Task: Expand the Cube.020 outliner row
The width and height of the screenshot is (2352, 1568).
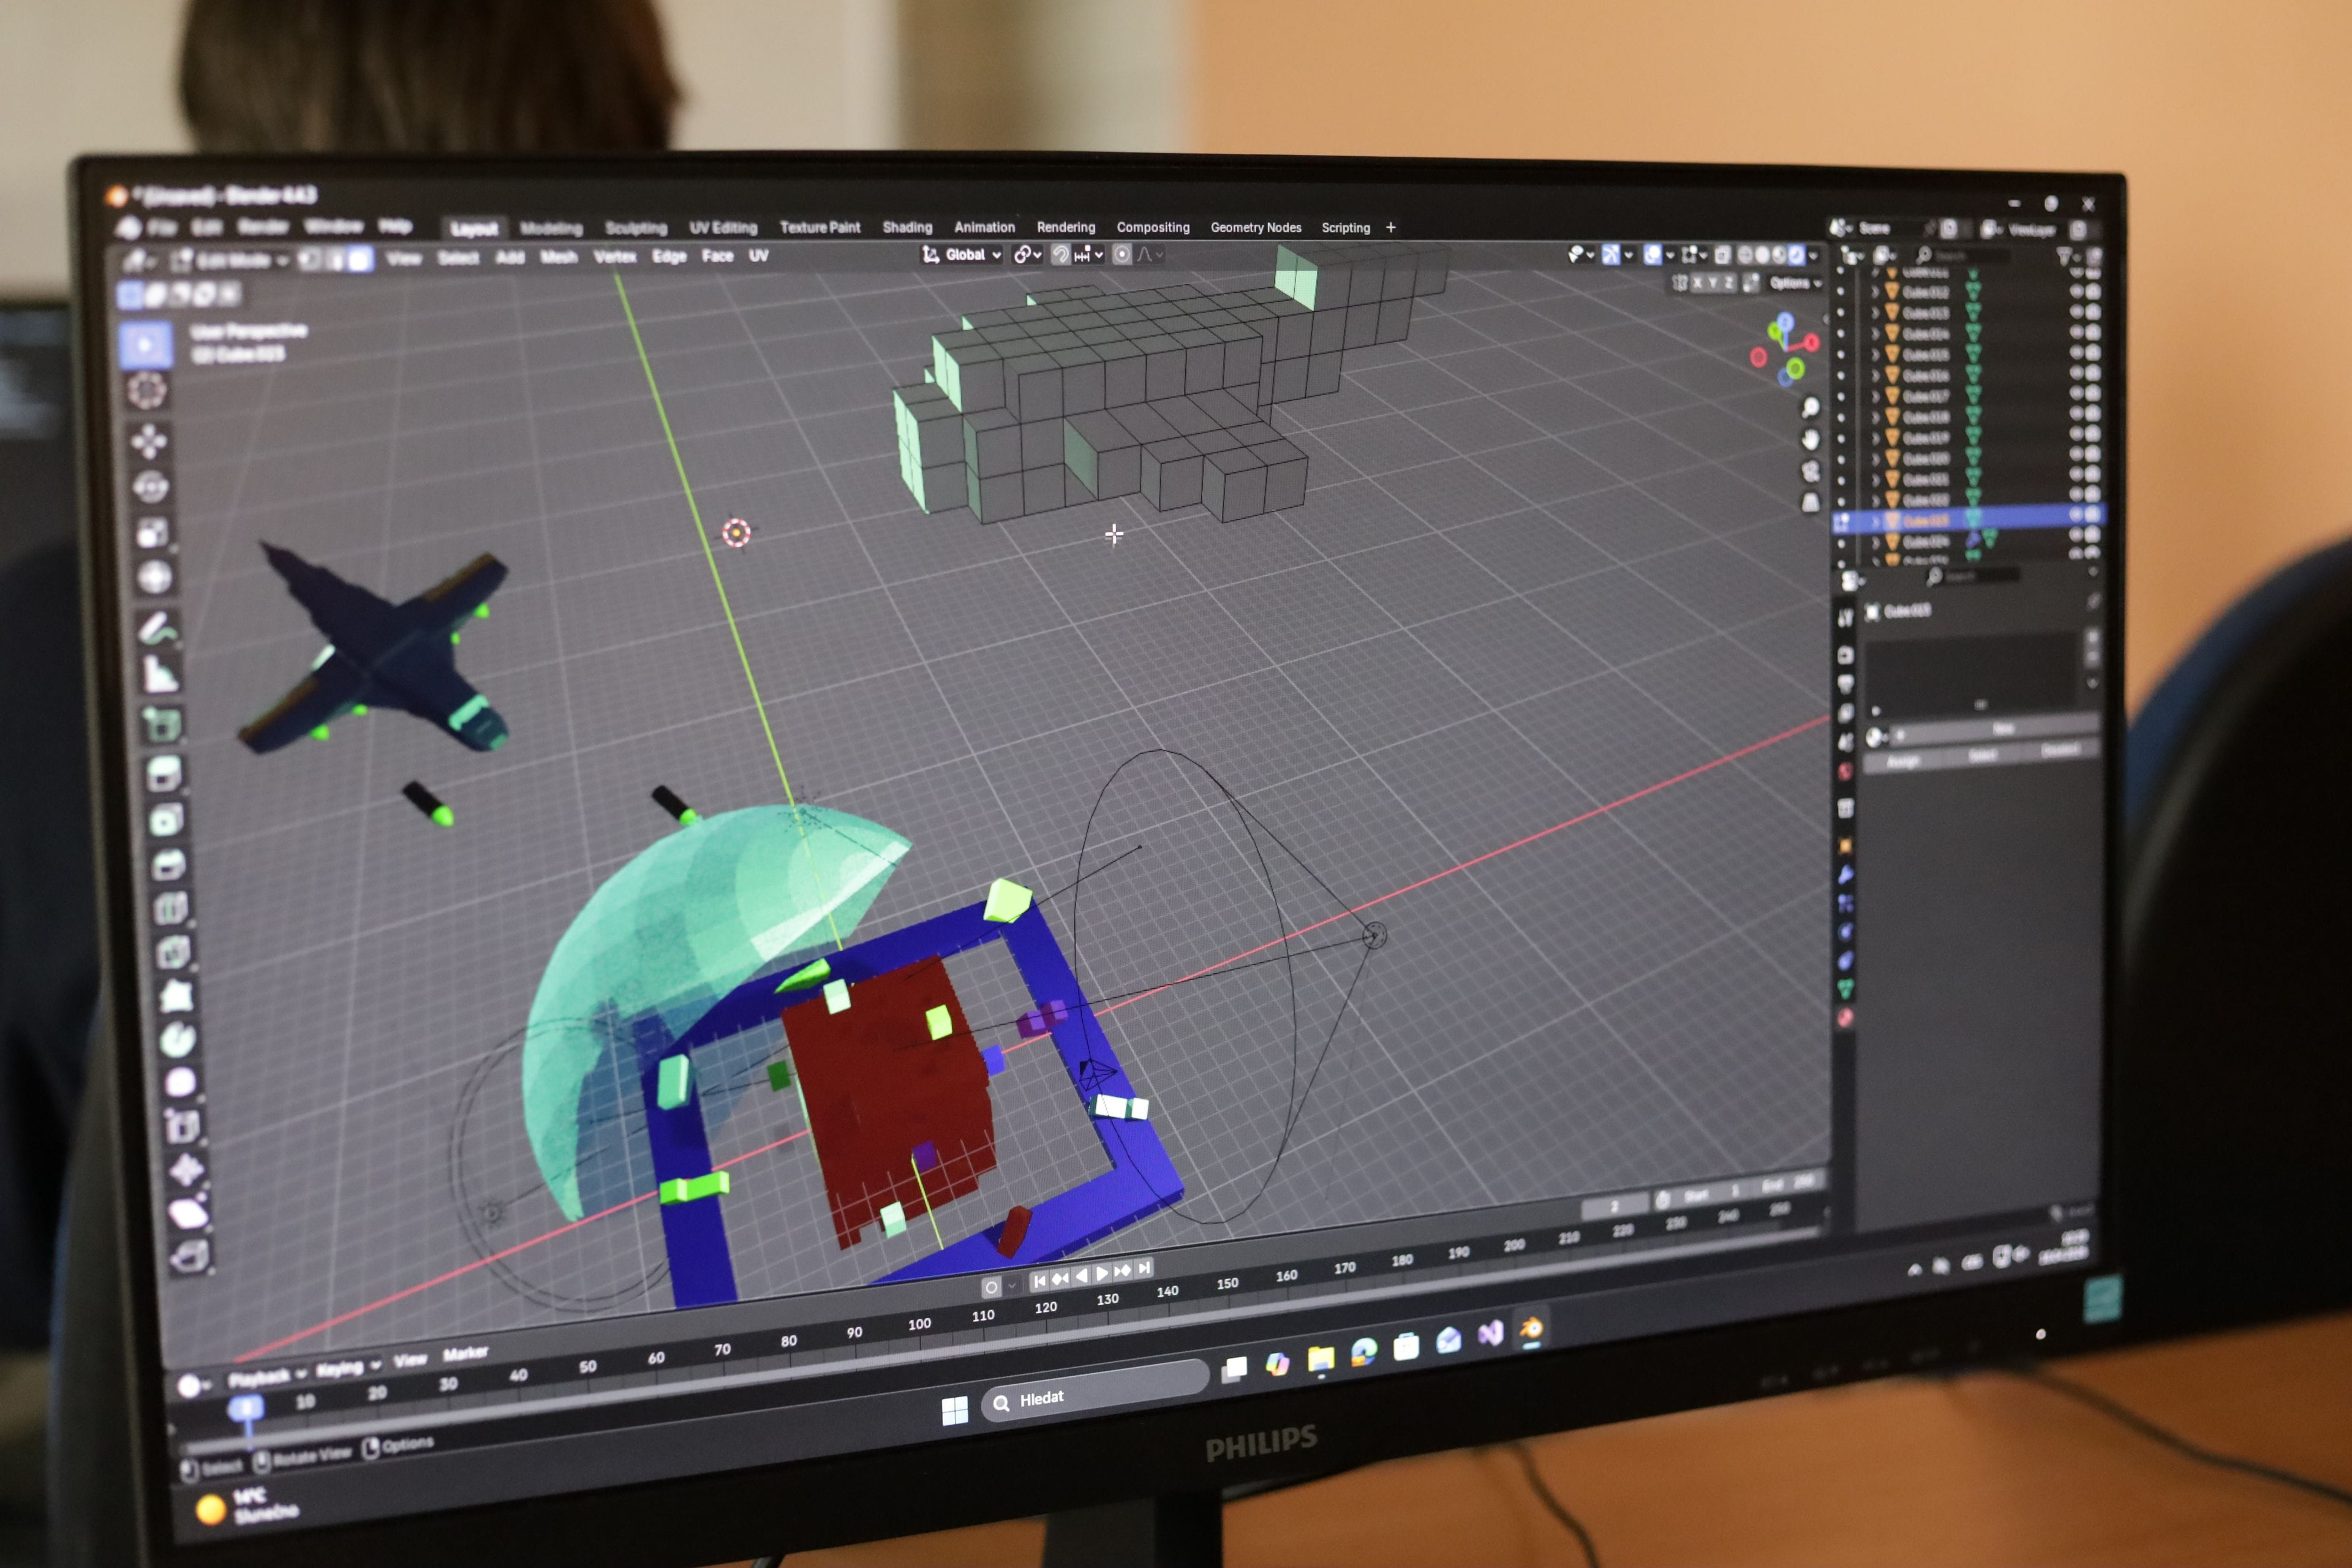Action: coord(1875,459)
